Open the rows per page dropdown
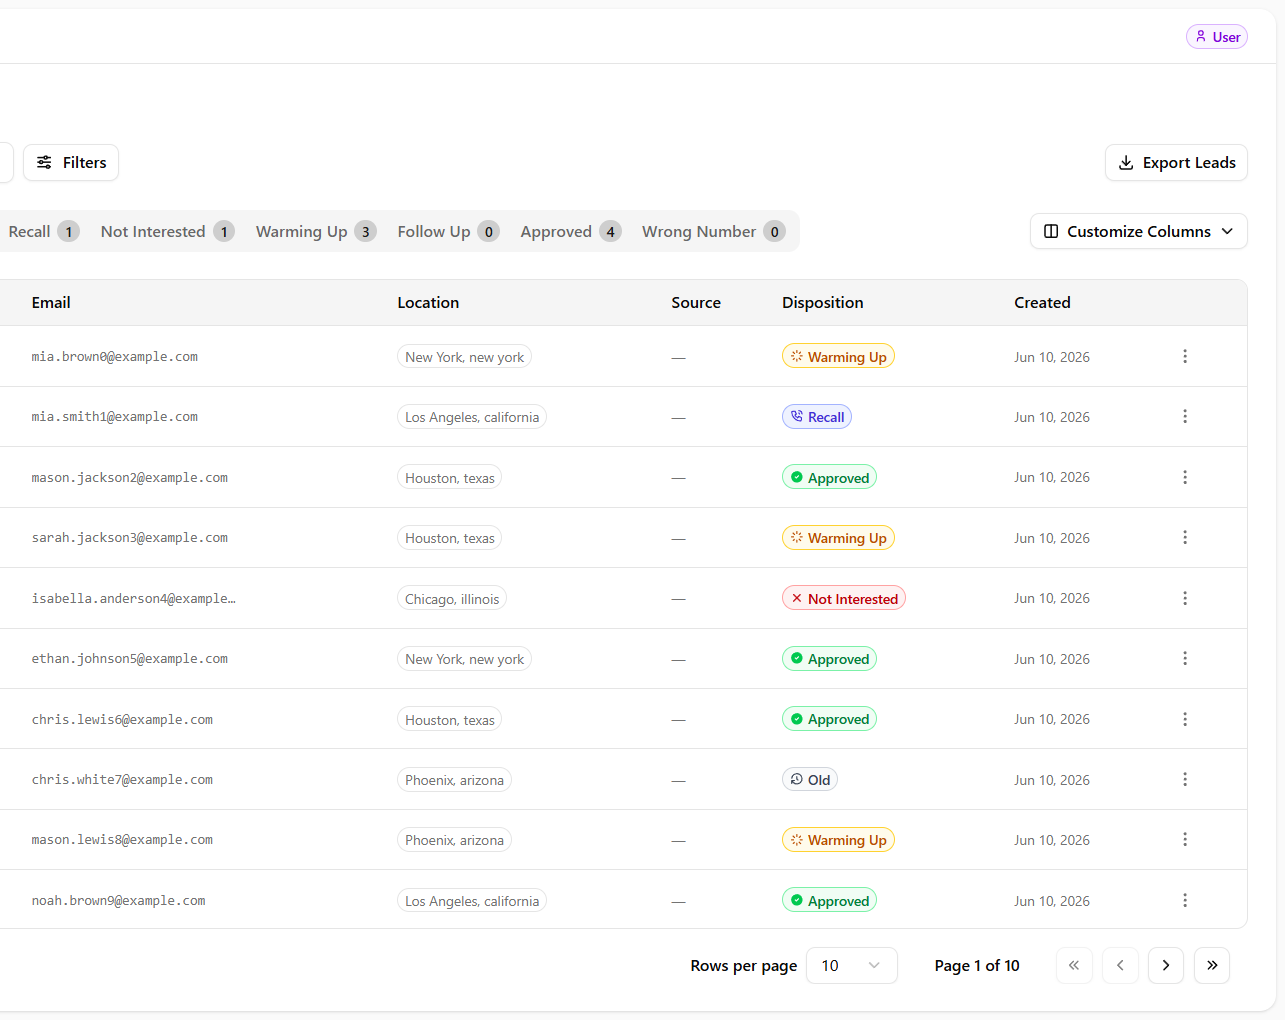Image resolution: width=1285 pixels, height=1021 pixels. pos(852,965)
